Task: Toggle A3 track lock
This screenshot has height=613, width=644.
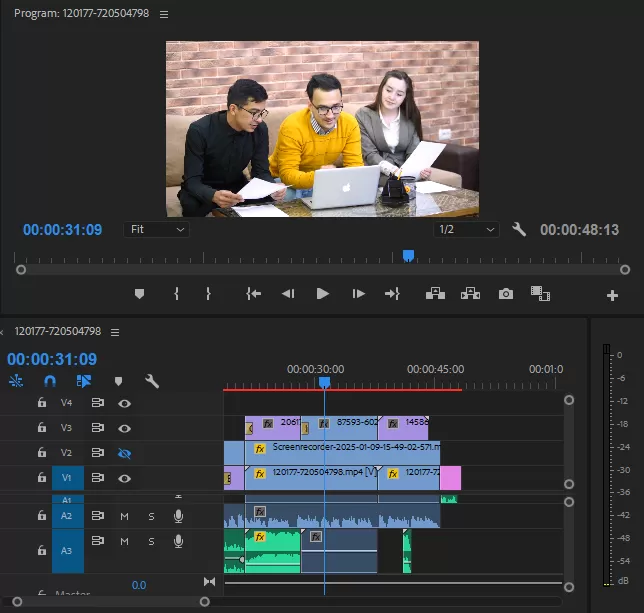Action: 42,550
